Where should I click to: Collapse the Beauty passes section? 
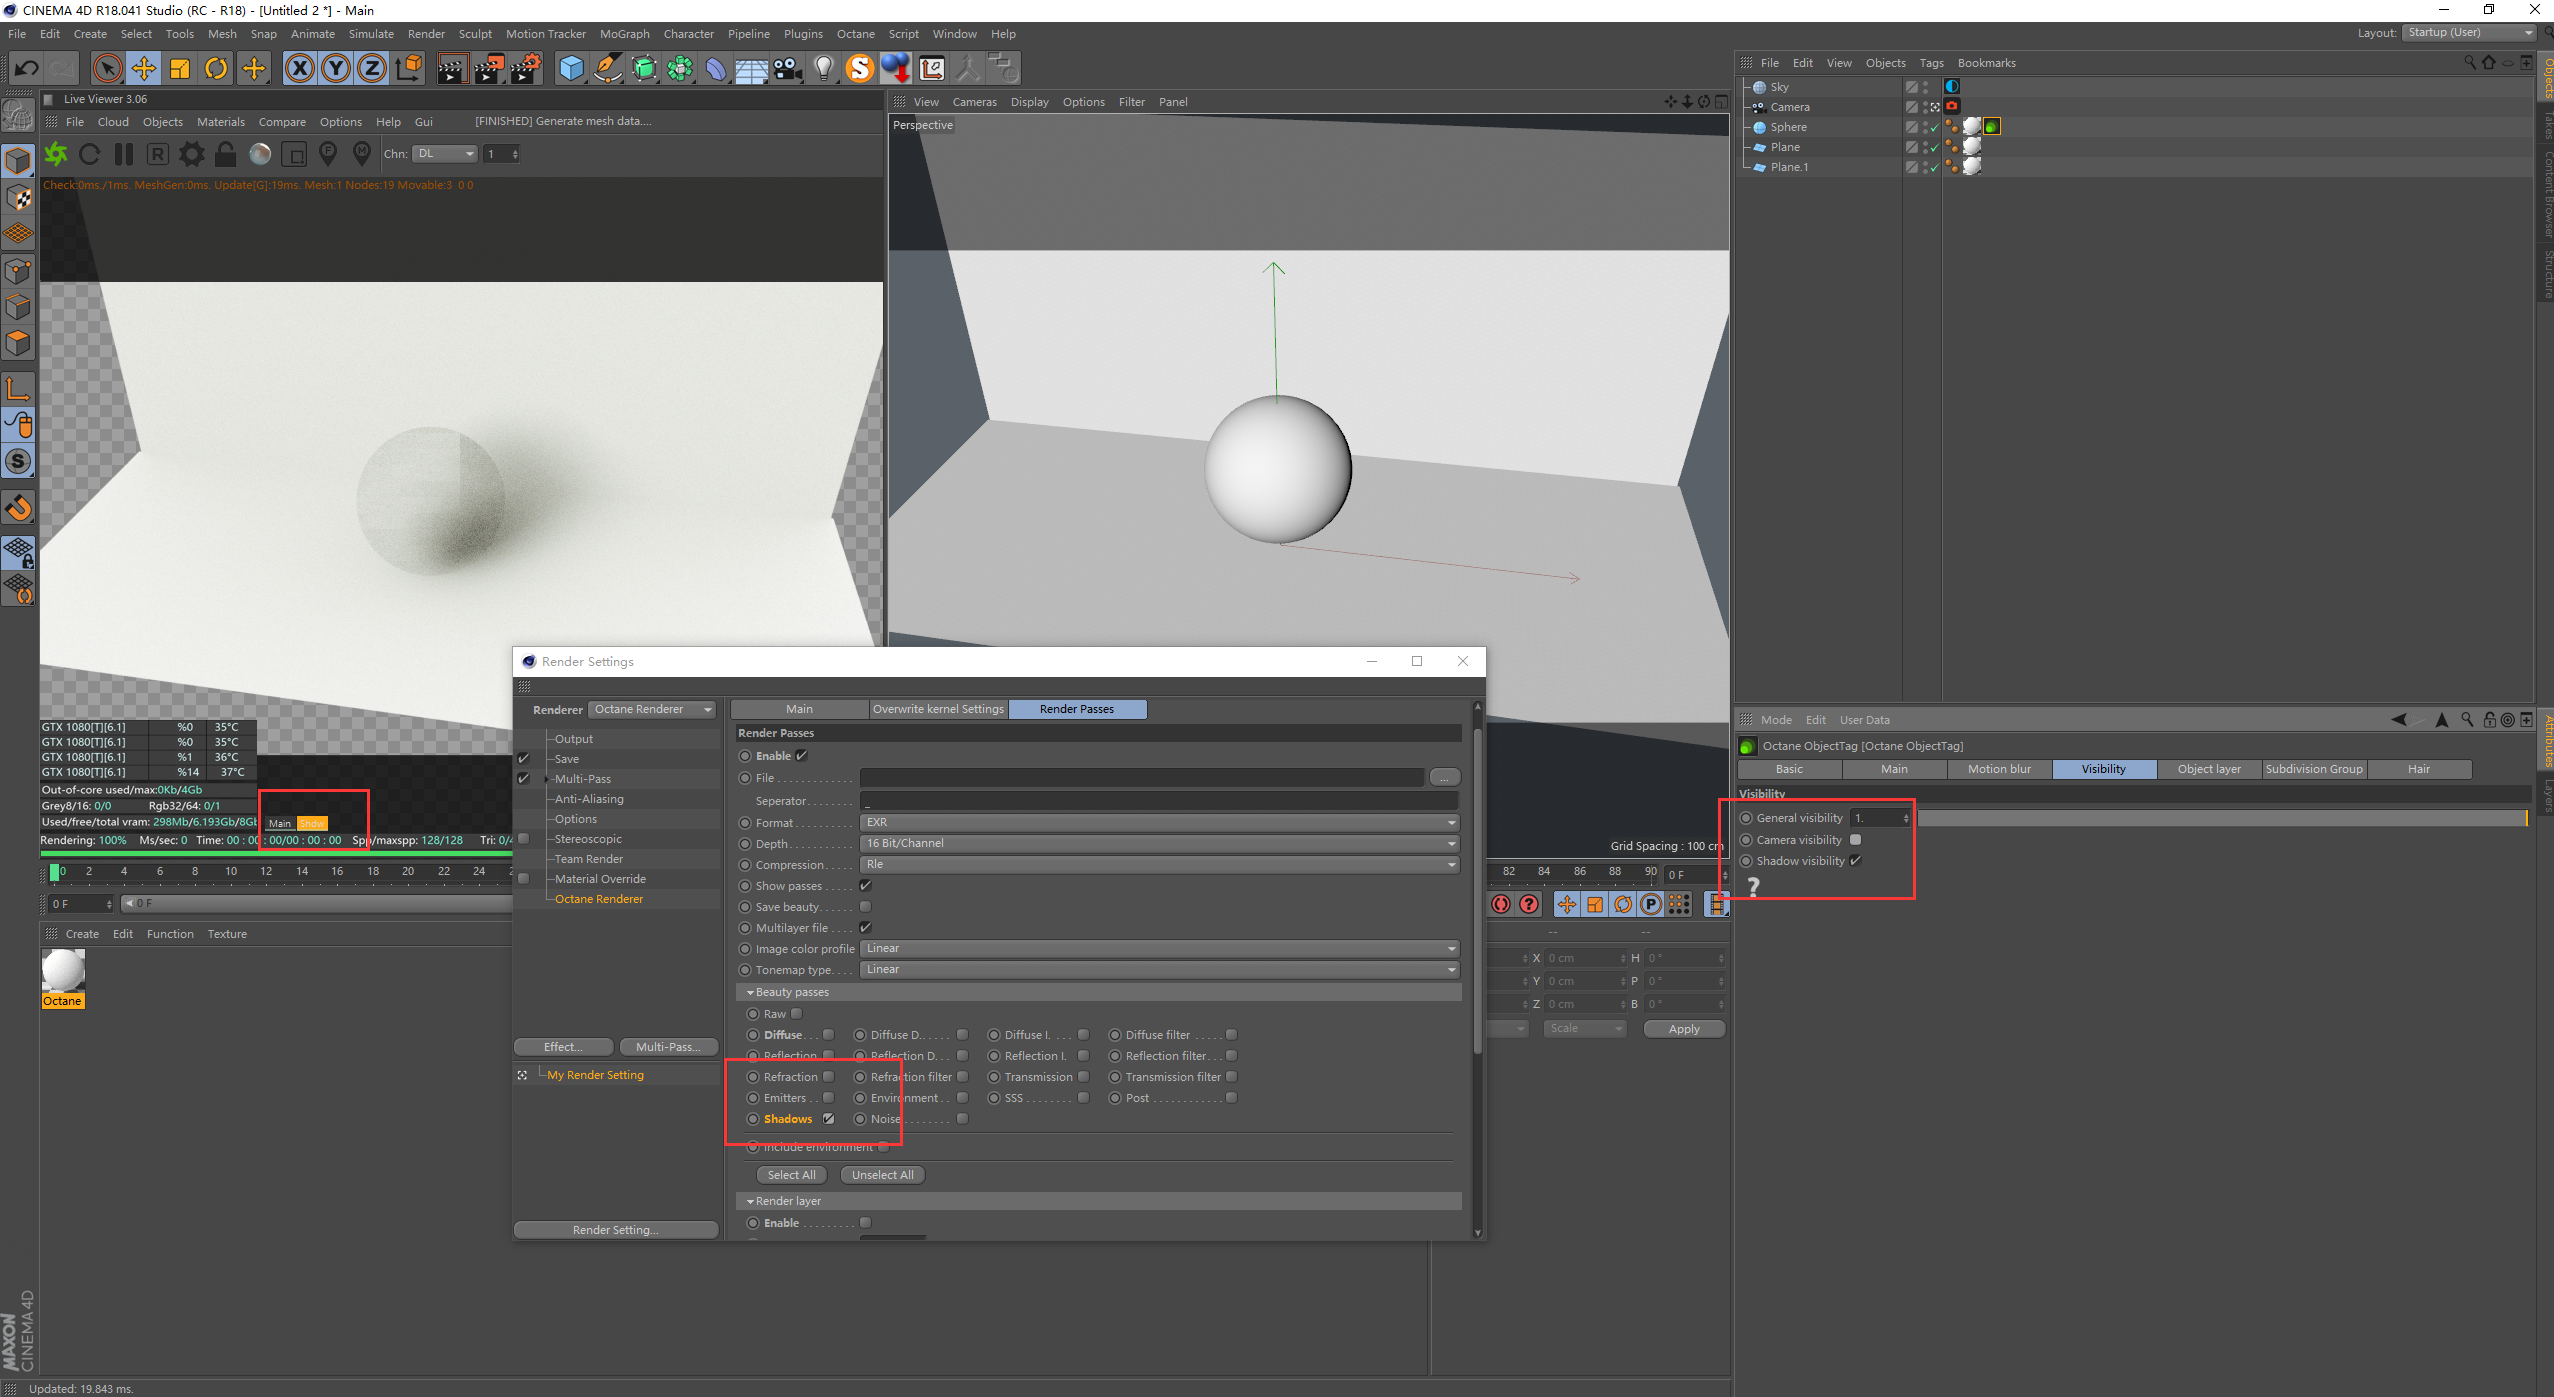[751, 992]
